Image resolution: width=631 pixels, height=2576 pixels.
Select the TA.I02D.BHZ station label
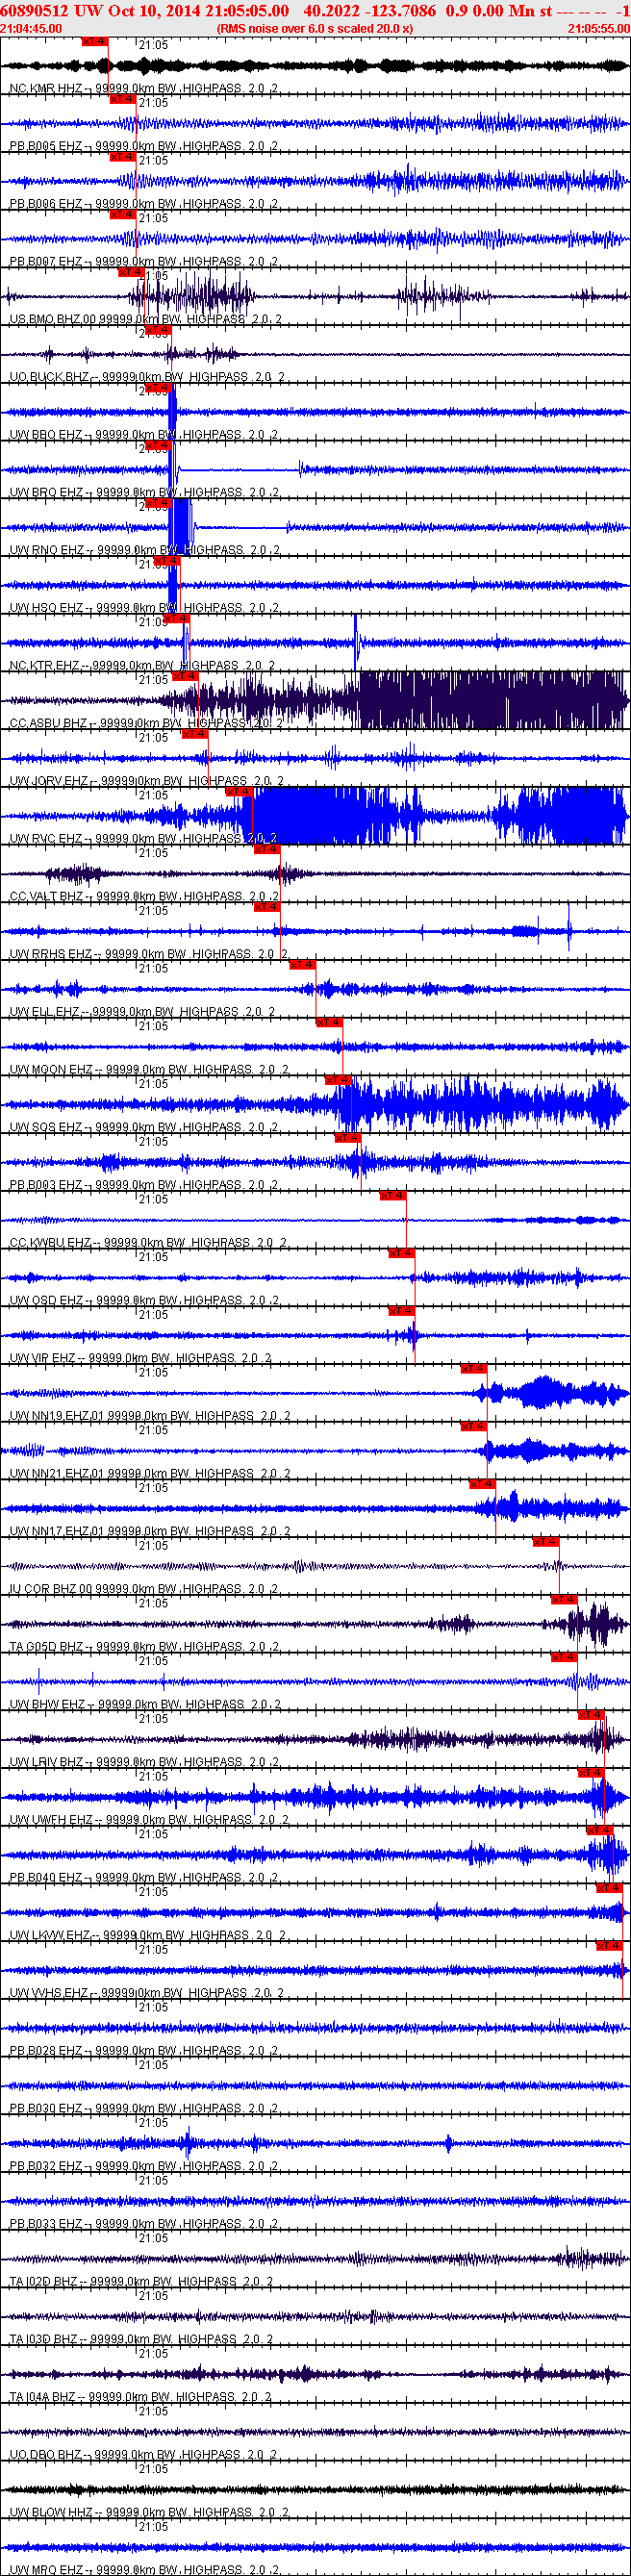141,2283
